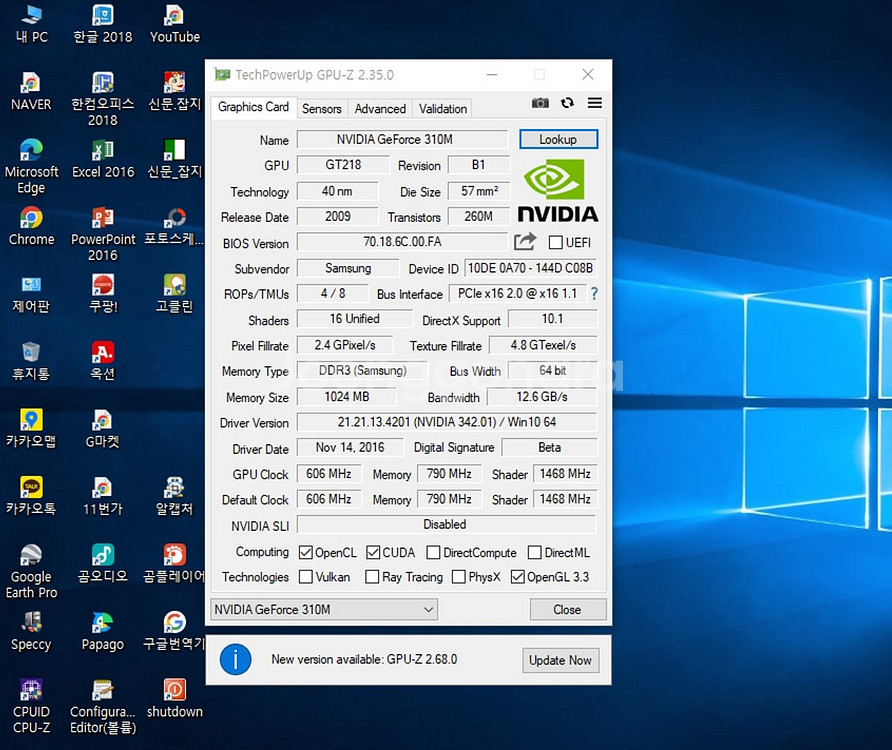Click the GPU-Z refresh icon

coord(567,103)
